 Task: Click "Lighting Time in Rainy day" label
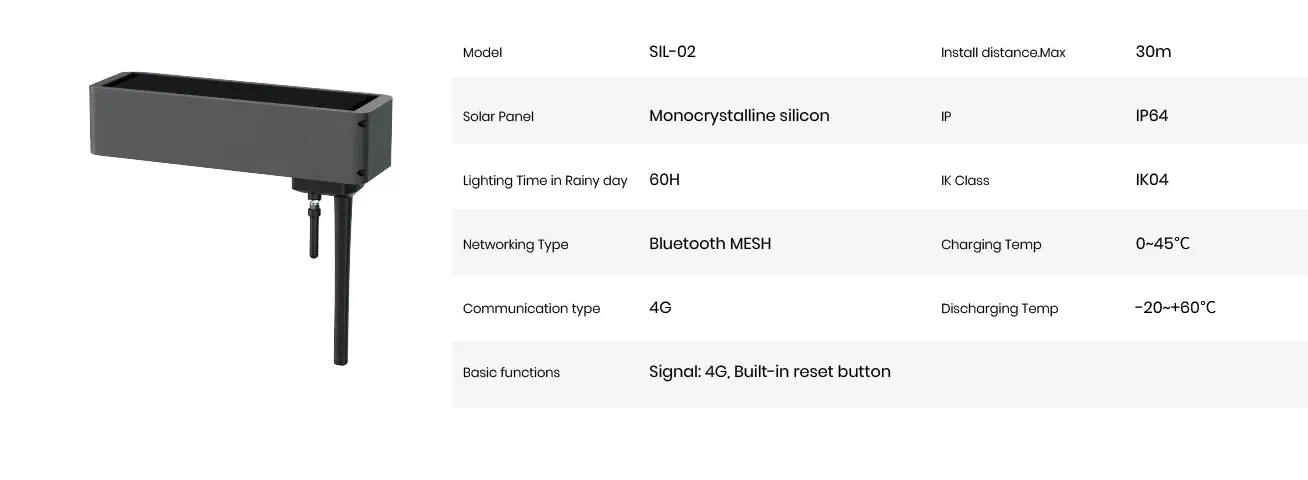[545, 181]
